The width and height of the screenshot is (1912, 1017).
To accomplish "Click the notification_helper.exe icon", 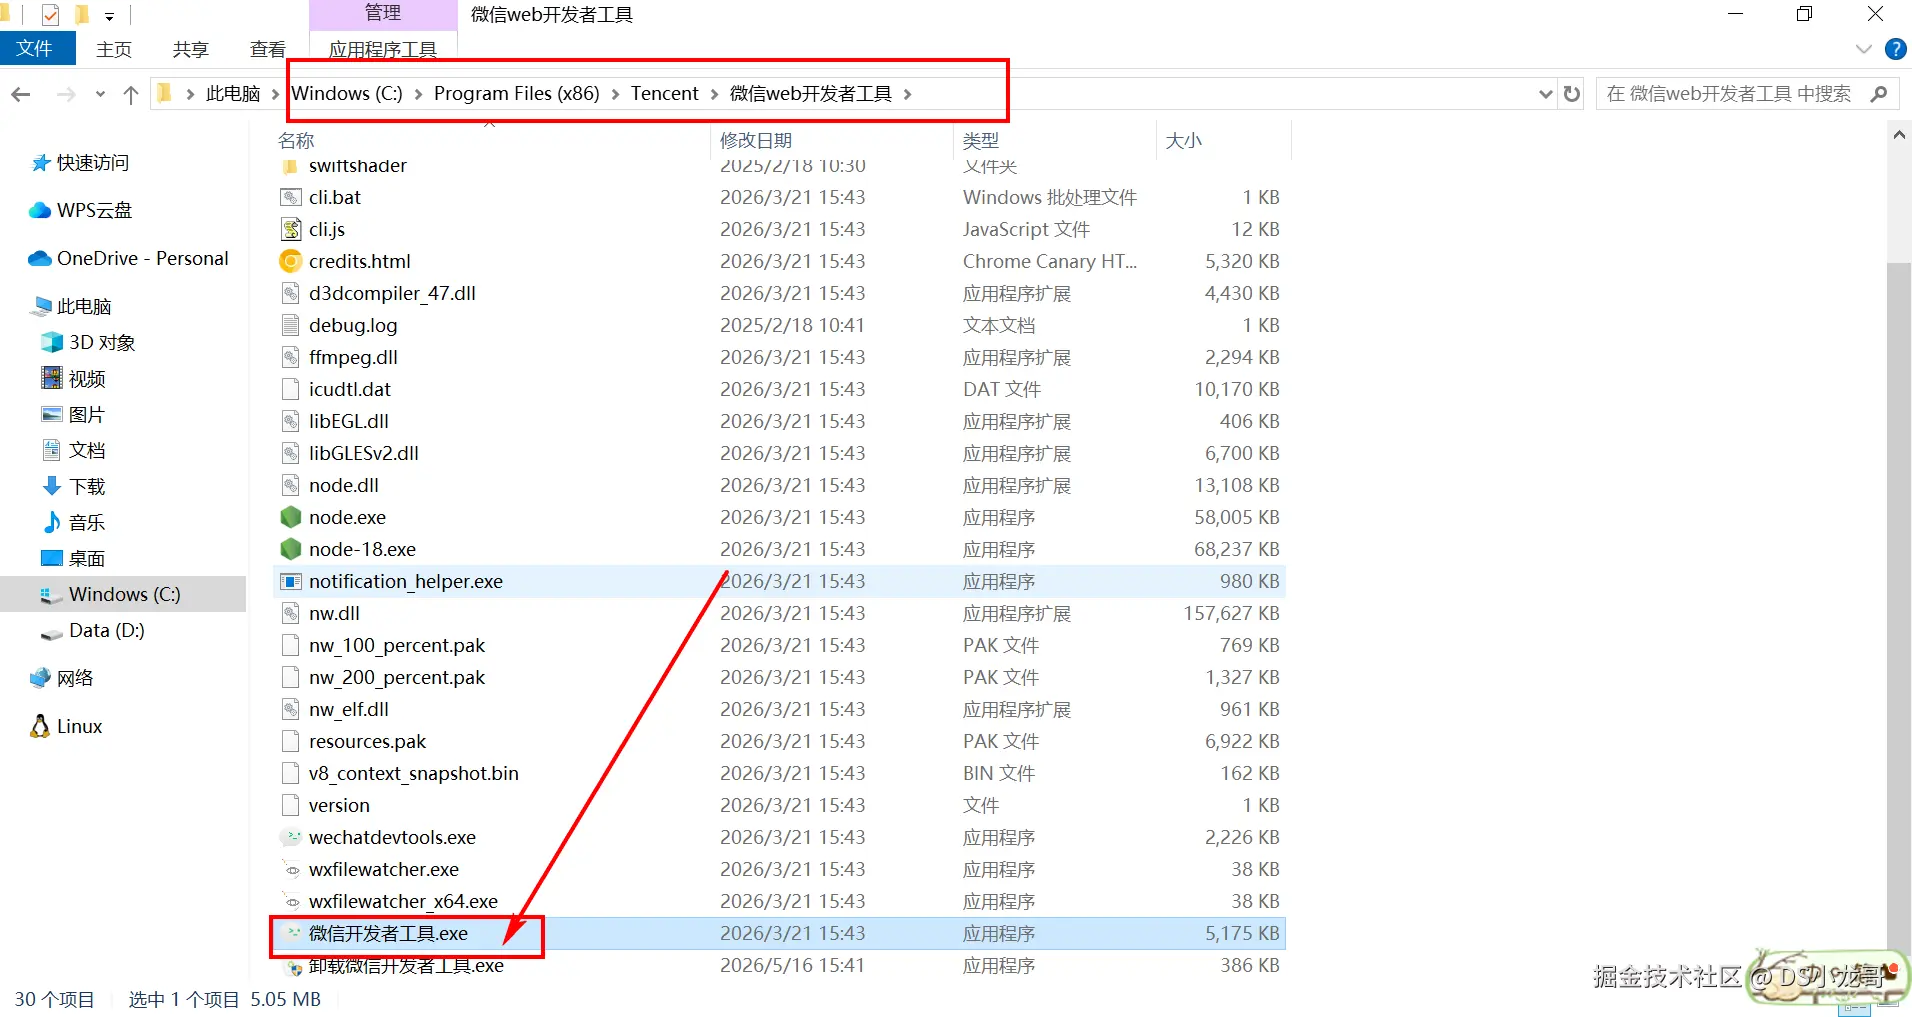I will point(291,581).
